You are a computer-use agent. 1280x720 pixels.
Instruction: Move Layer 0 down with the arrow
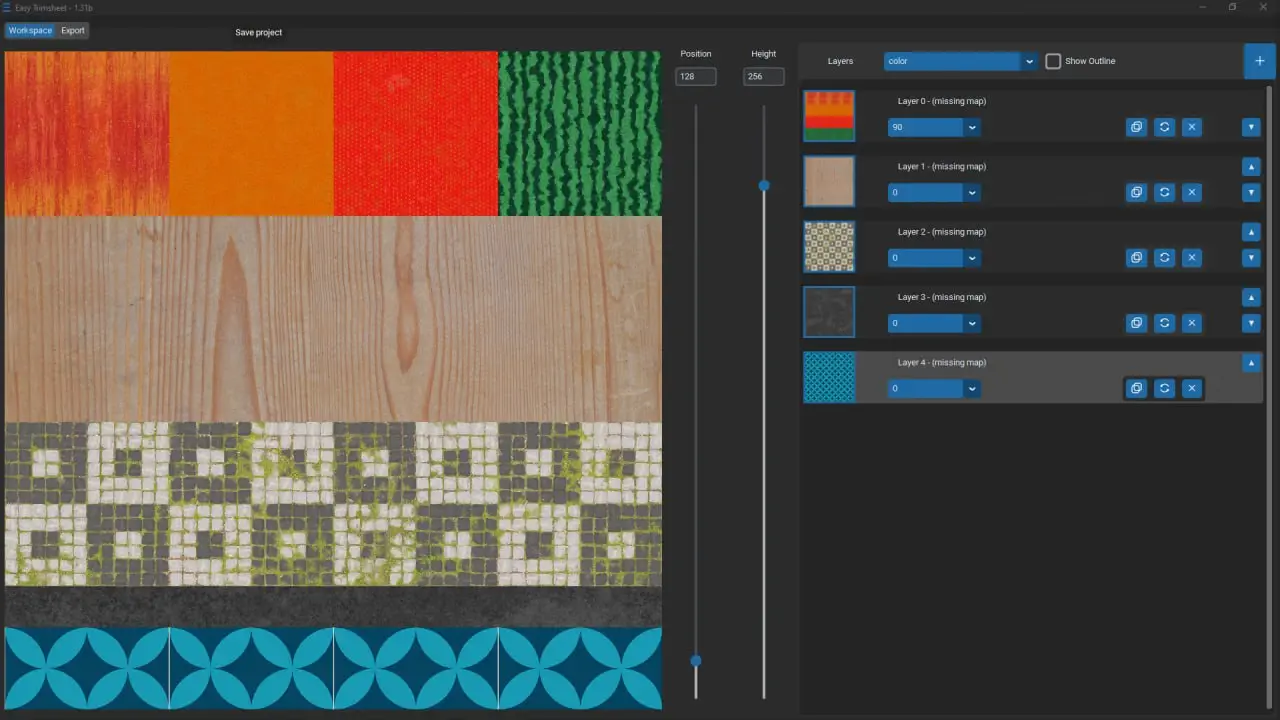pyautogui.click(x=1251, y=127)
